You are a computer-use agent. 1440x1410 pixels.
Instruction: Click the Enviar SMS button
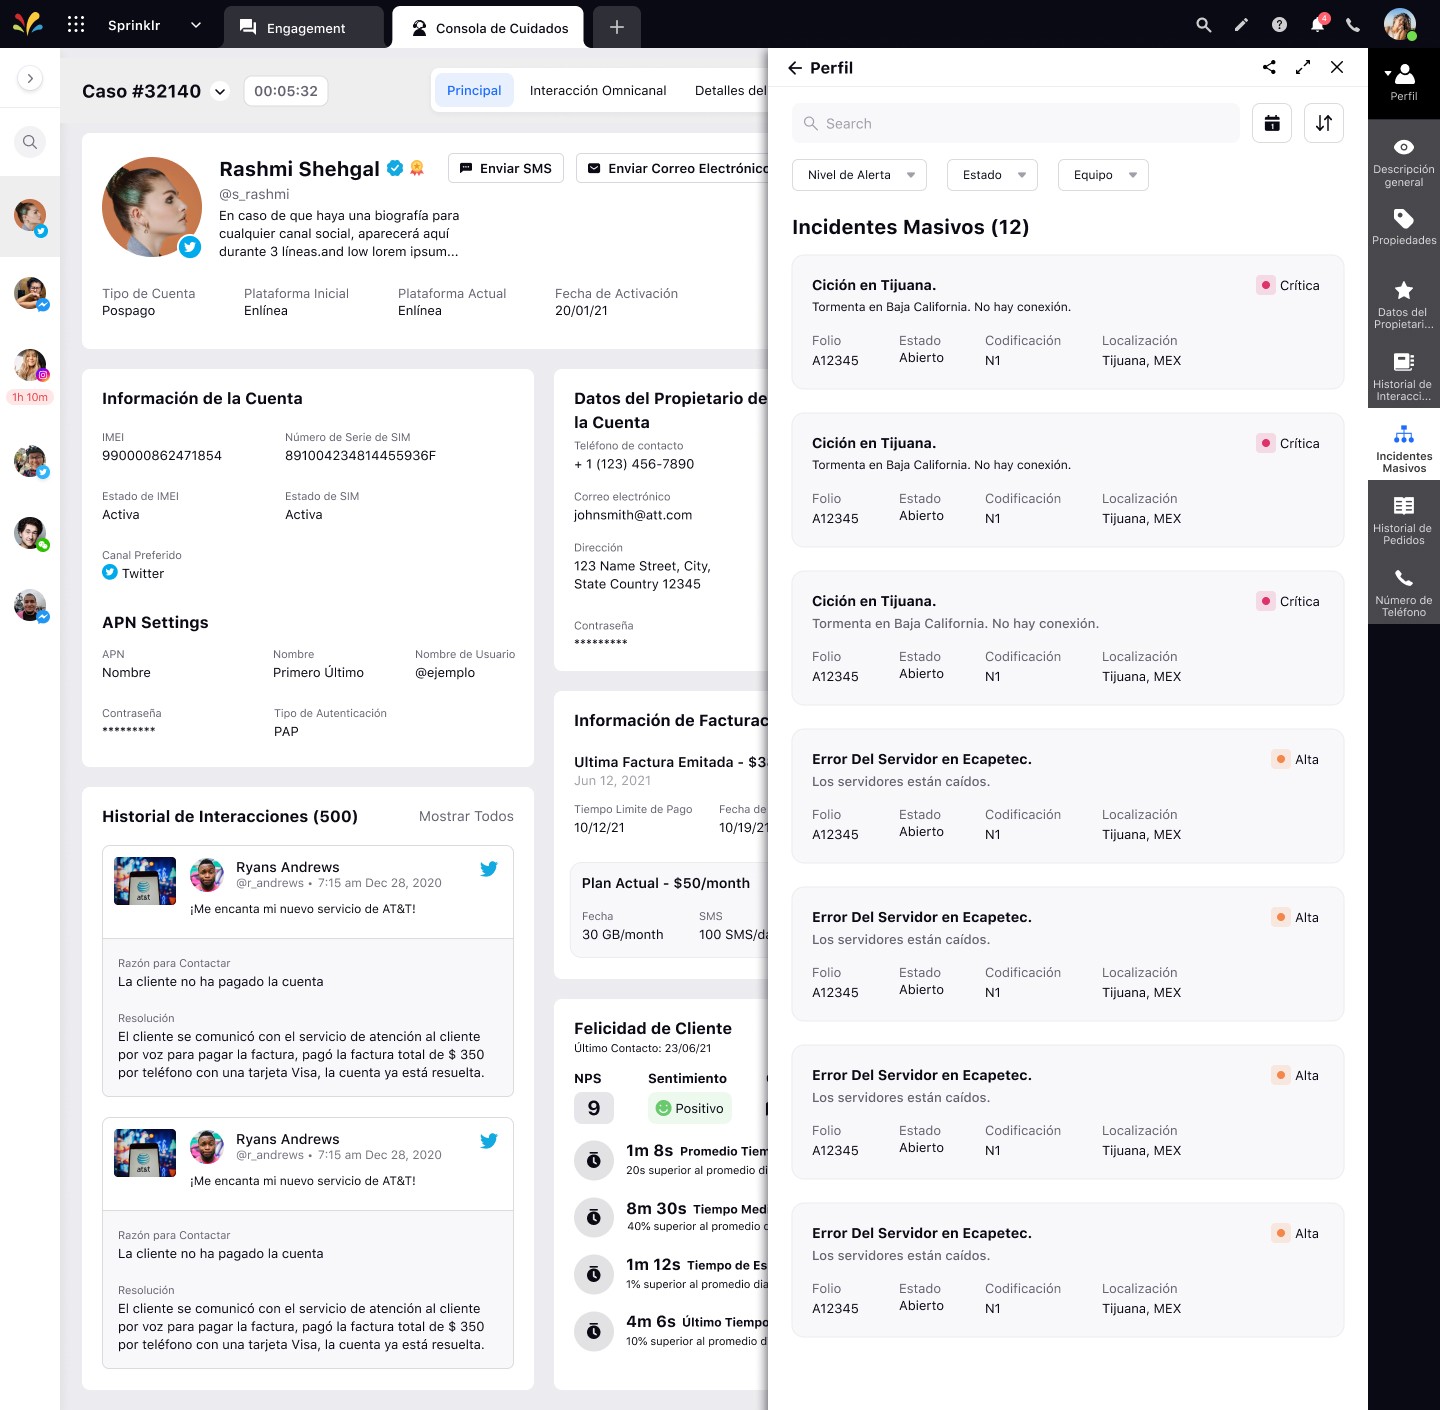506,168
